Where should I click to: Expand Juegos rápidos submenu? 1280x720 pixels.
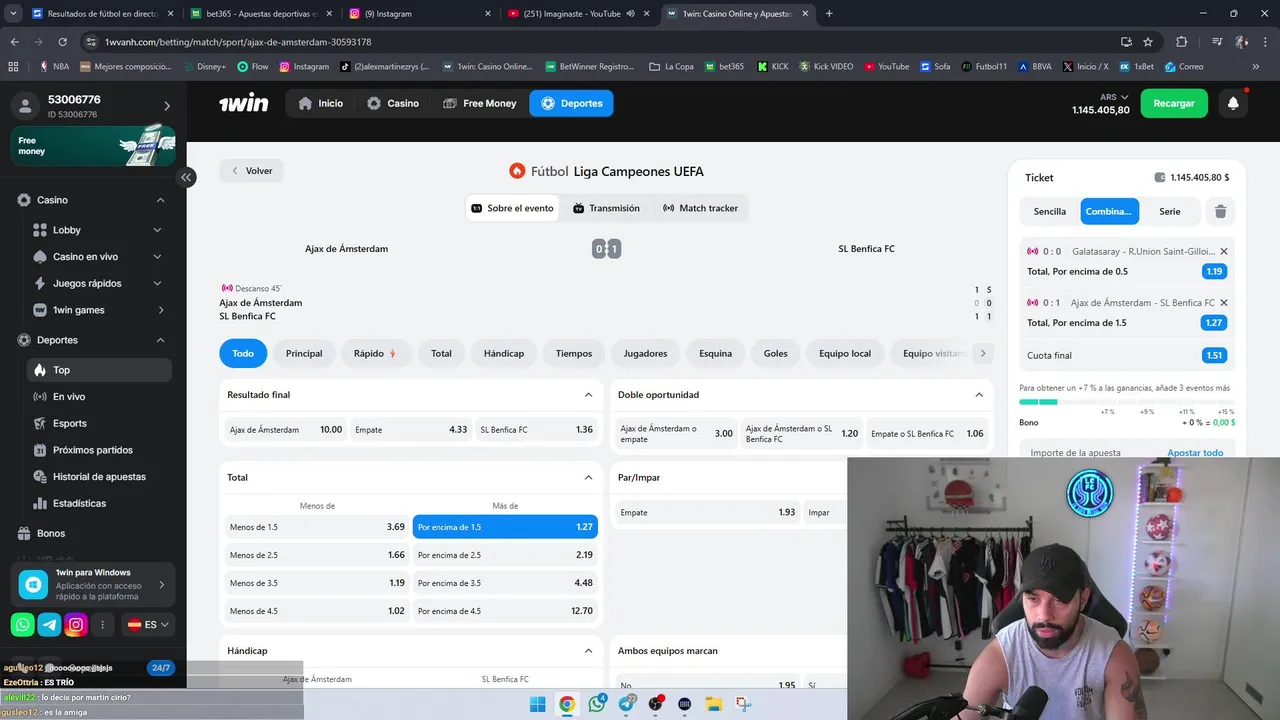pos(157,283)
